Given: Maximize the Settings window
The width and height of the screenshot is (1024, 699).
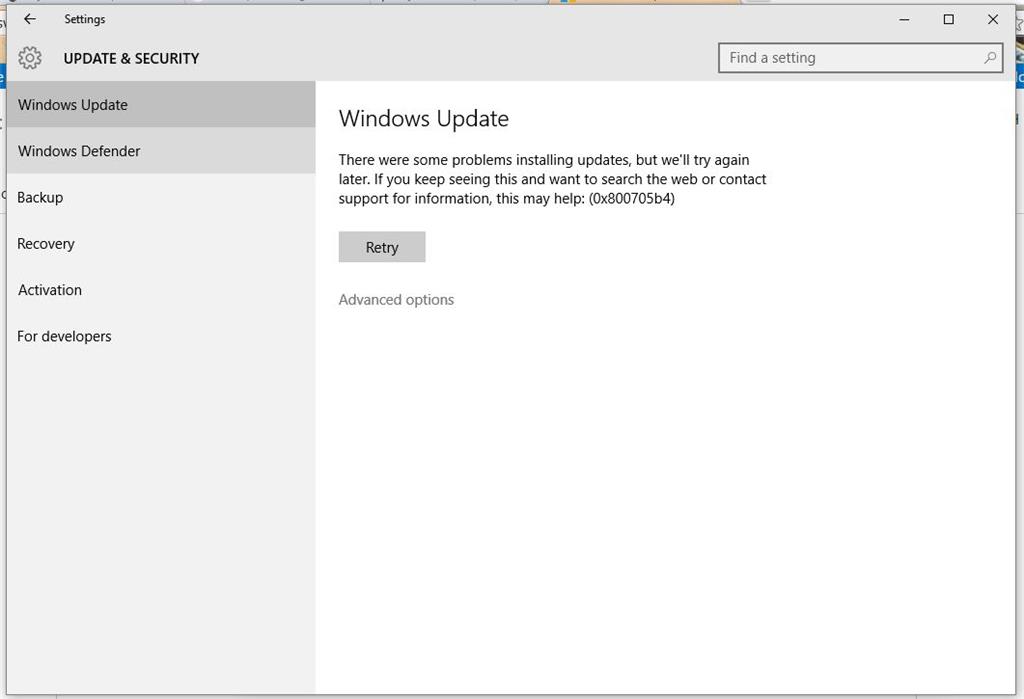Looking at the screenshot, I should tap(949, 20).
